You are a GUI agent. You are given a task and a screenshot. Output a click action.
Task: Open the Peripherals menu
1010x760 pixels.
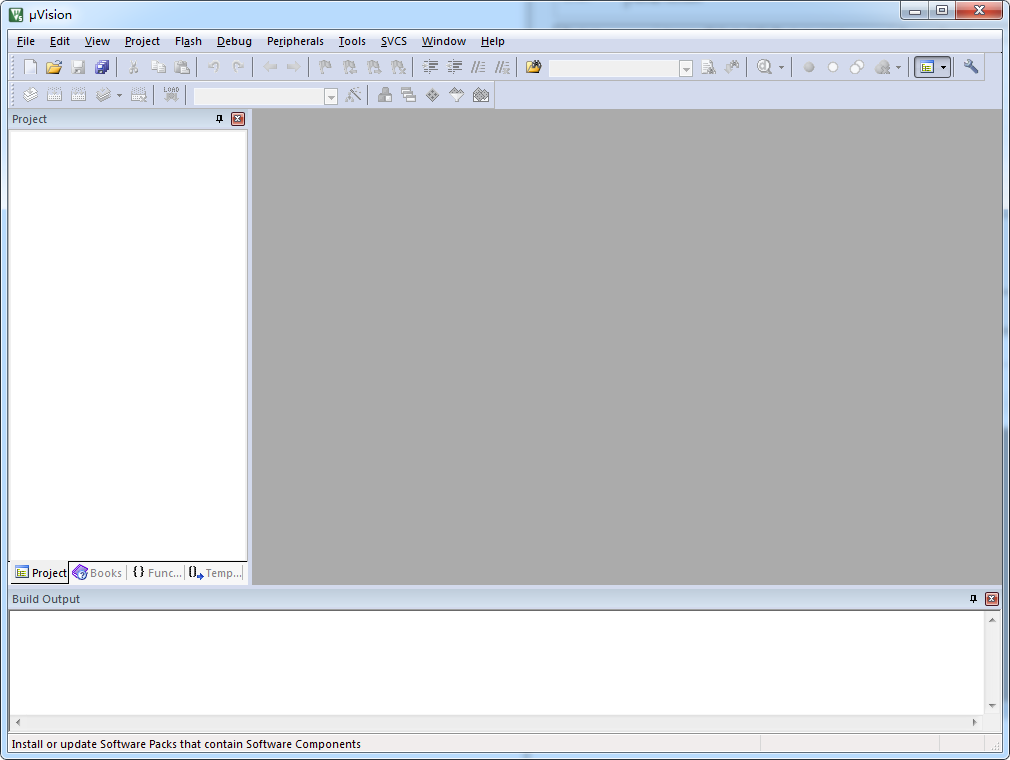[295, 41]
